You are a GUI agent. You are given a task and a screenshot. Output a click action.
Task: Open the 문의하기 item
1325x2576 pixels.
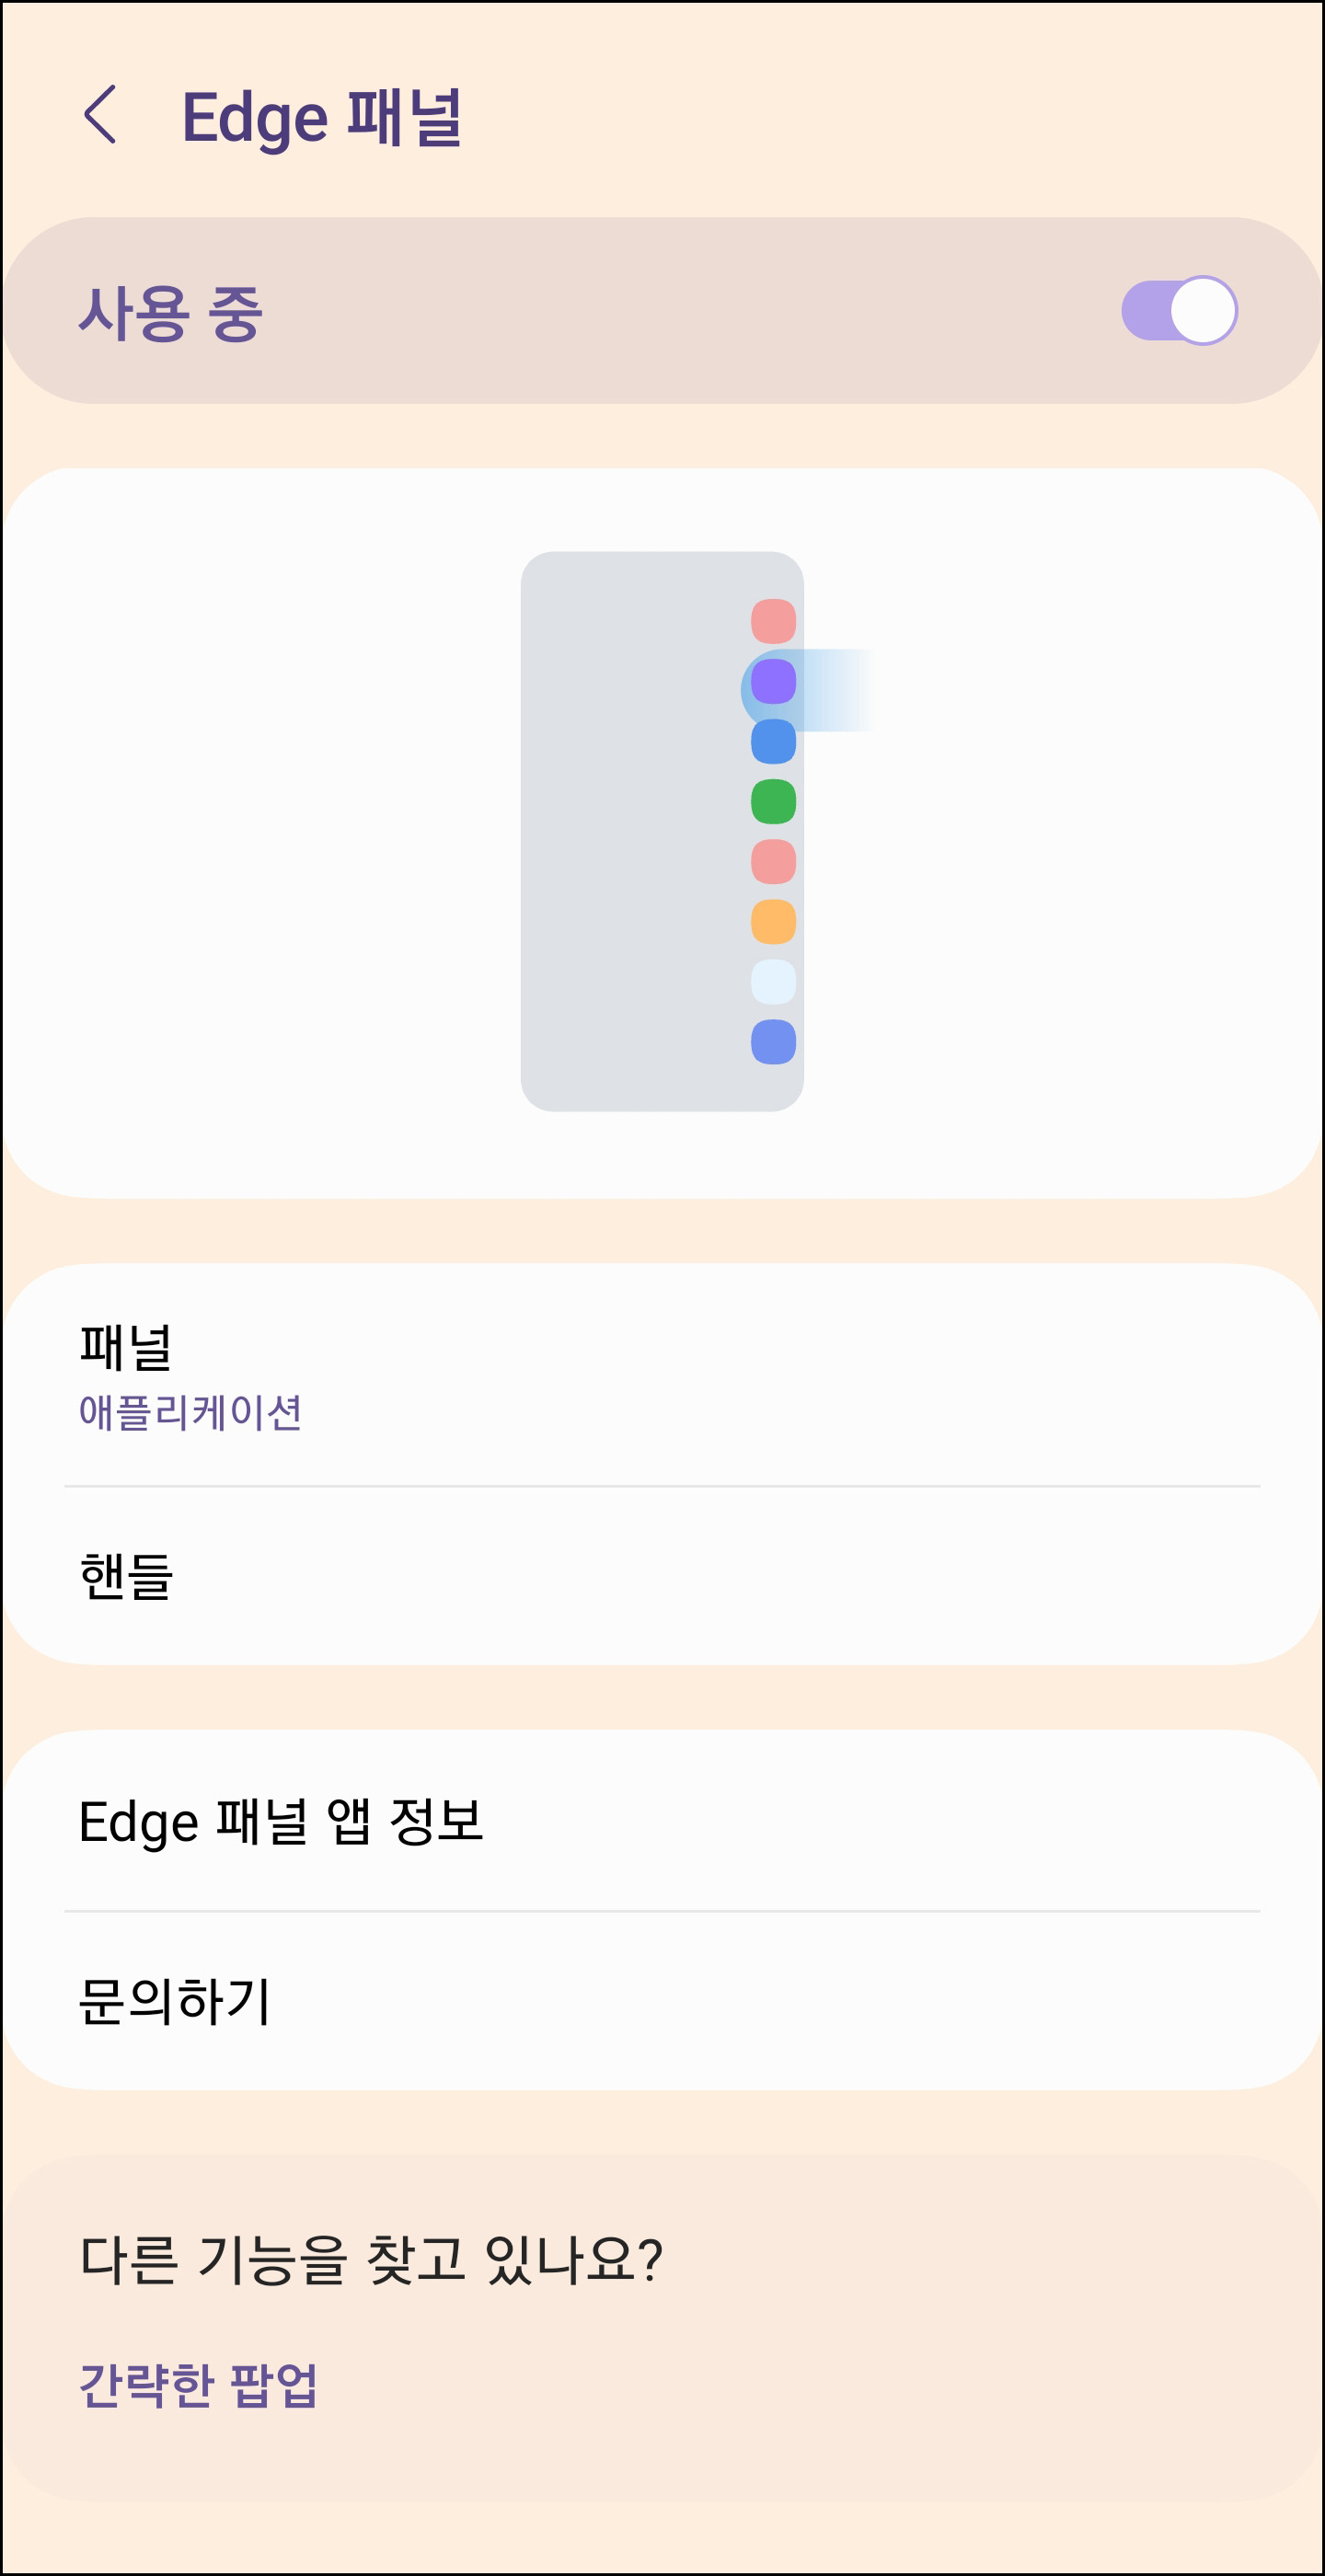[662, 2001]
